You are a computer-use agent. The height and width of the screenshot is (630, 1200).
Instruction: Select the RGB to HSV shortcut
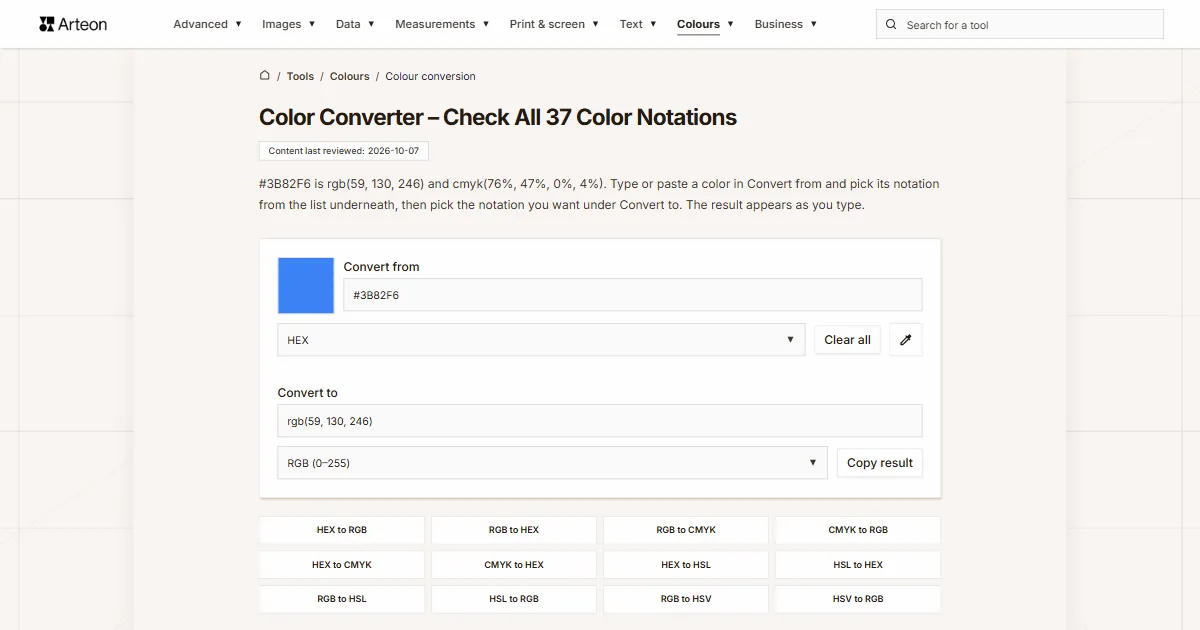click(x=686, y=599)
